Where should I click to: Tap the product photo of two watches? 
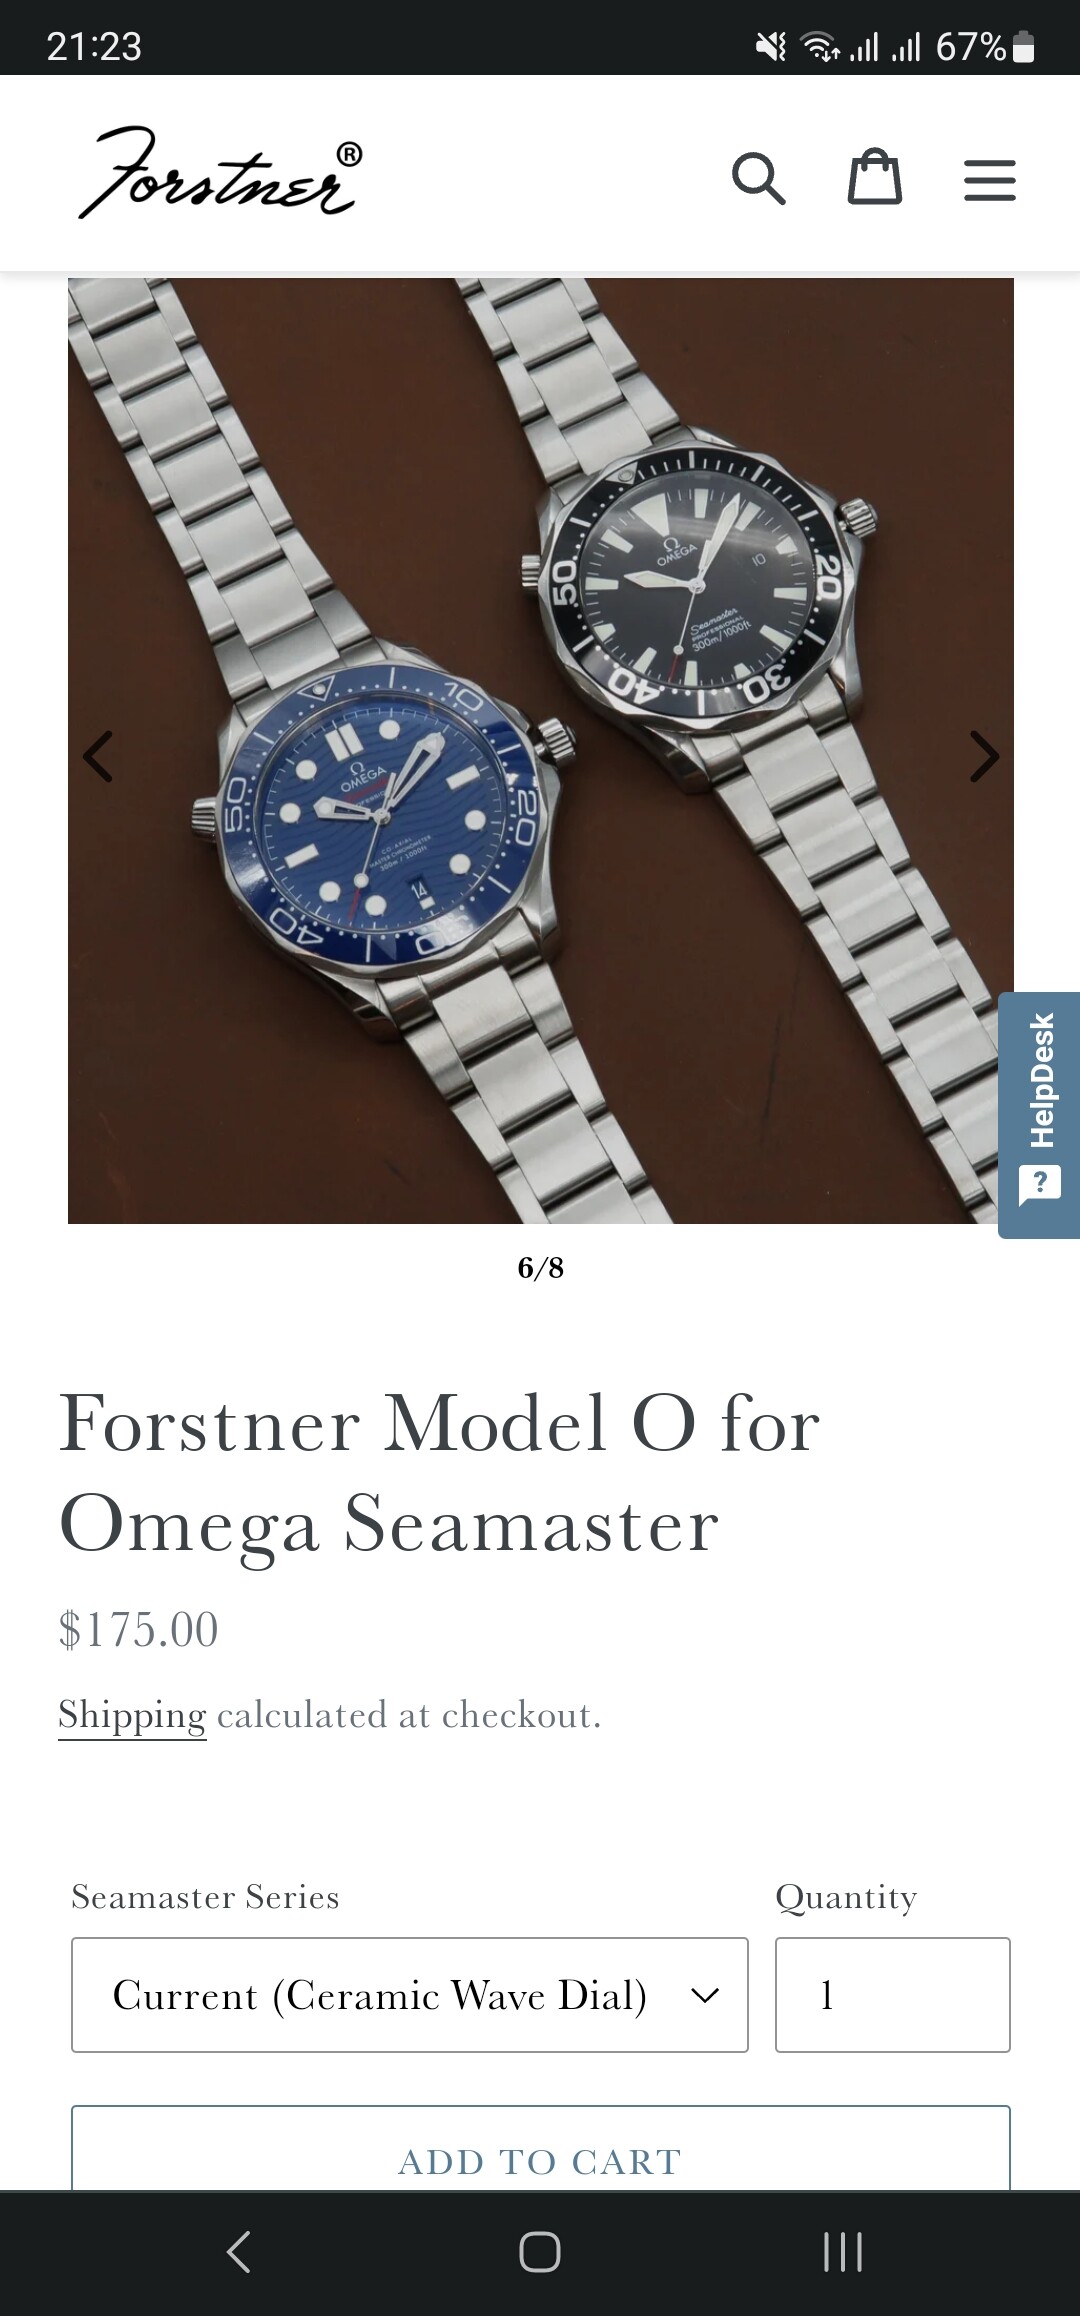(x=541, y=751)
